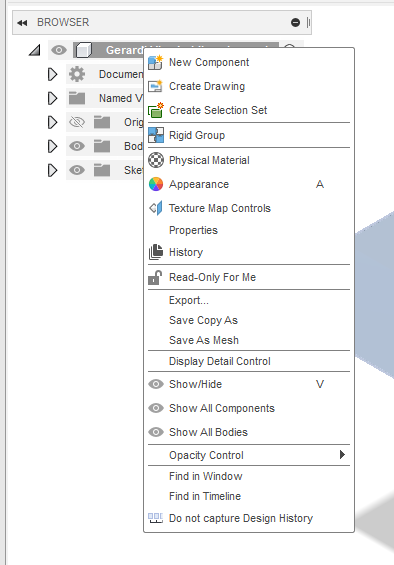The height and width of the screenshot is (565, 394).
Task: Click the Browser panel minus button
Action: (295, 23)
